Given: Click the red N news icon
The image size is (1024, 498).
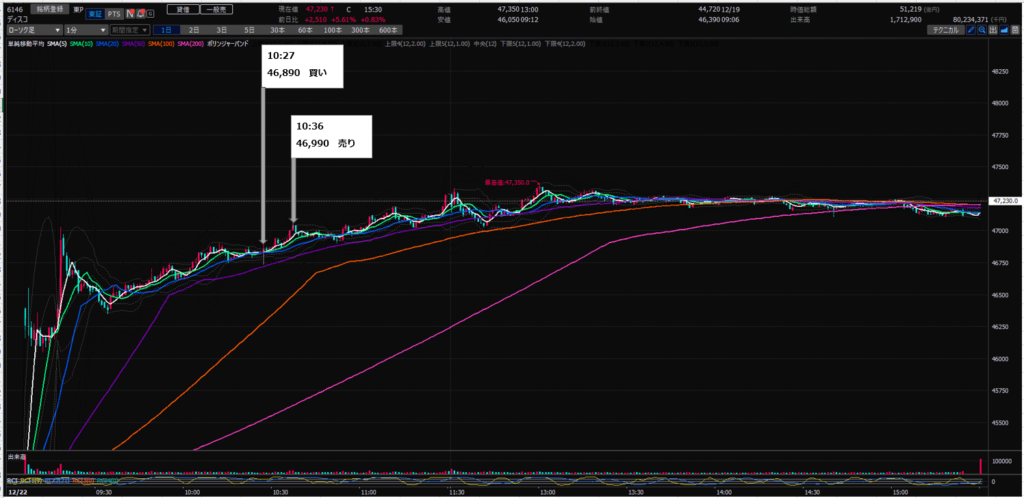Looking at the screenshot, I should click(129, 15).
